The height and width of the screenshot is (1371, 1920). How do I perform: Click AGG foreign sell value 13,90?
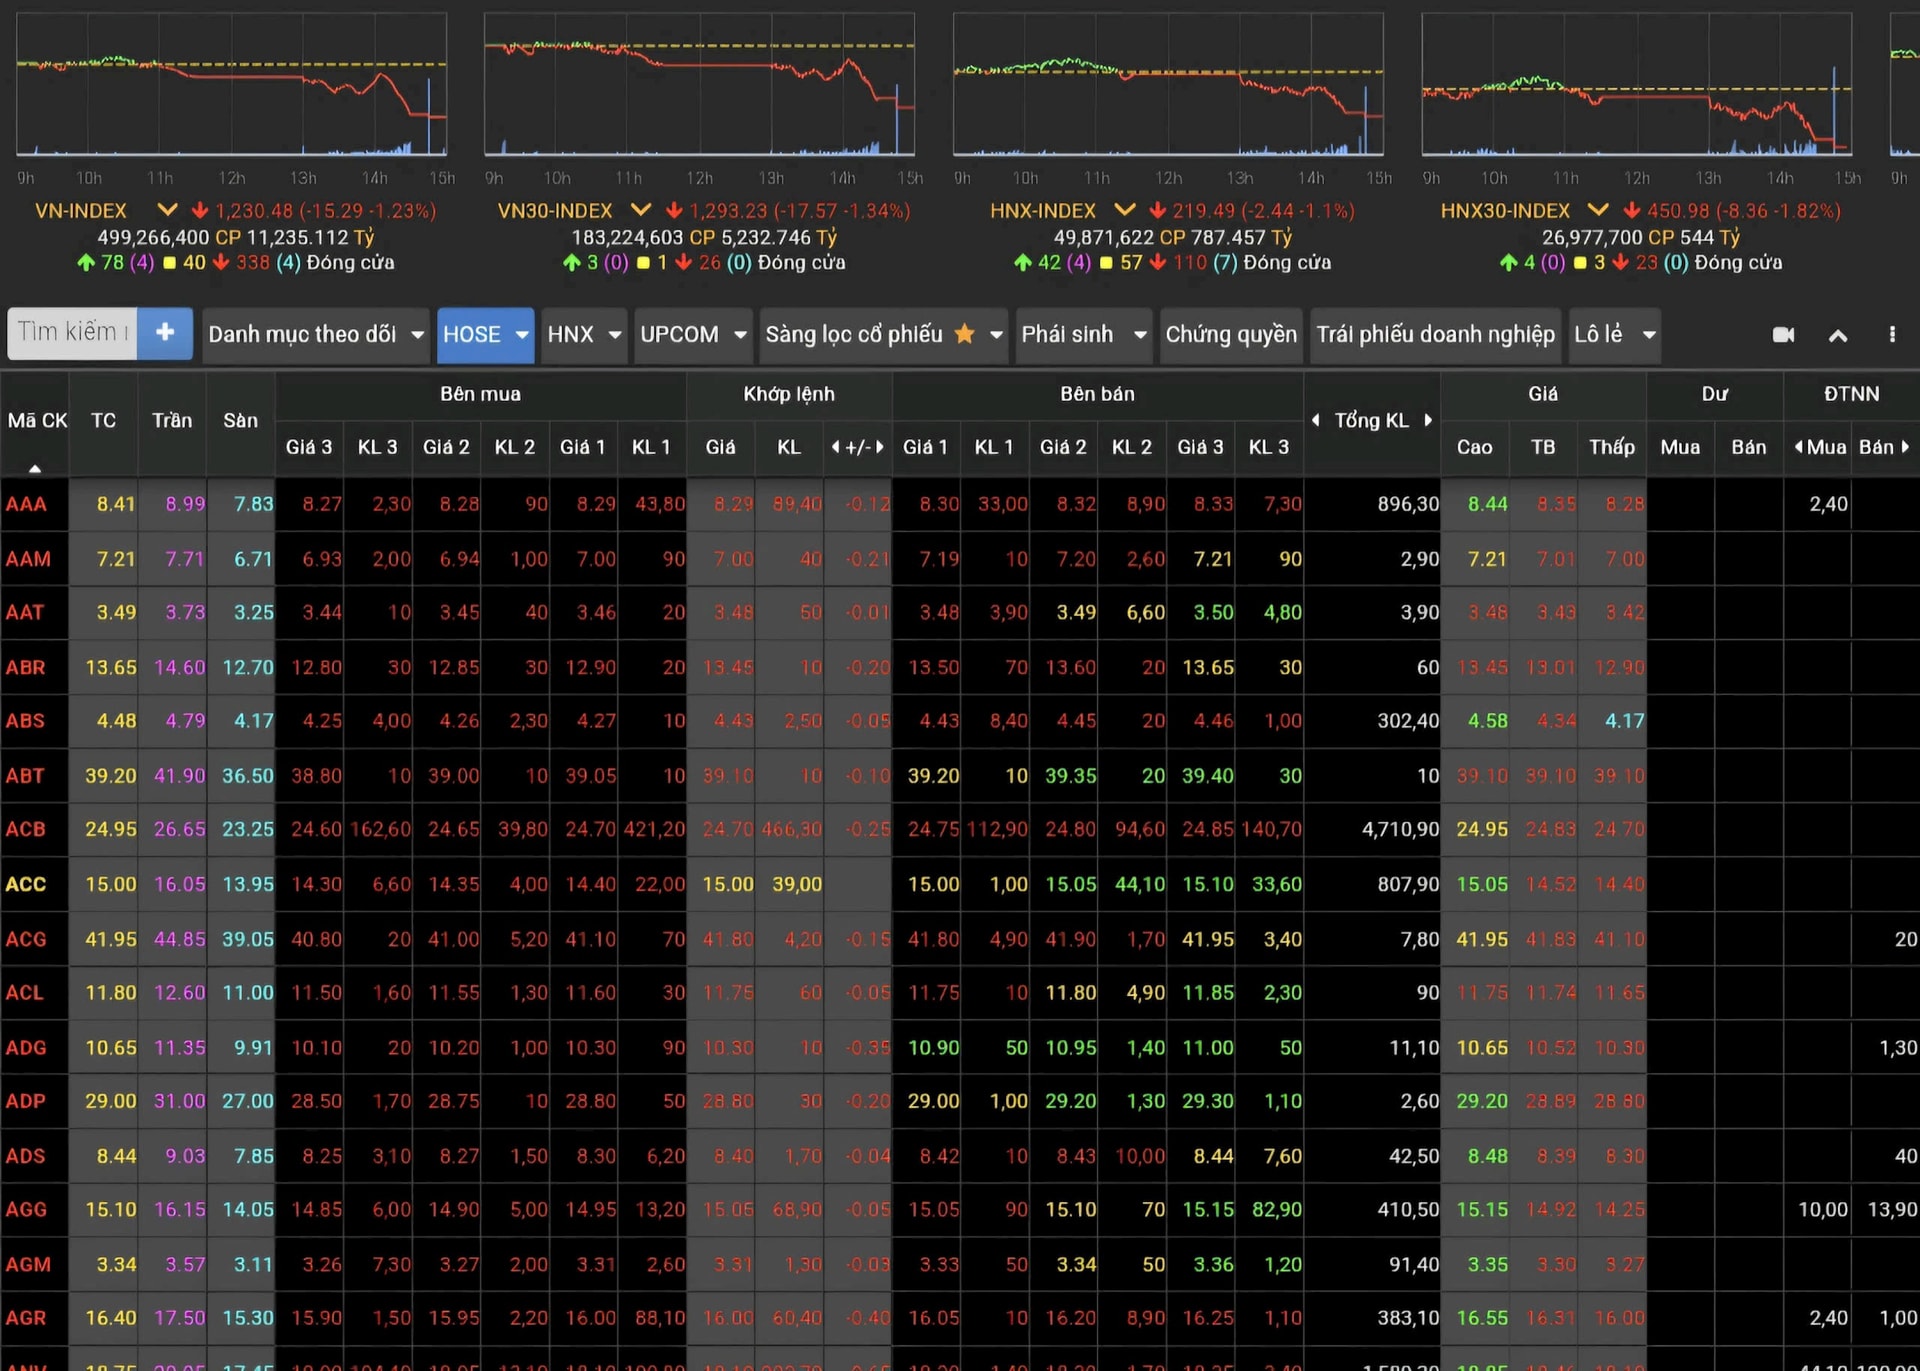1892,1209
